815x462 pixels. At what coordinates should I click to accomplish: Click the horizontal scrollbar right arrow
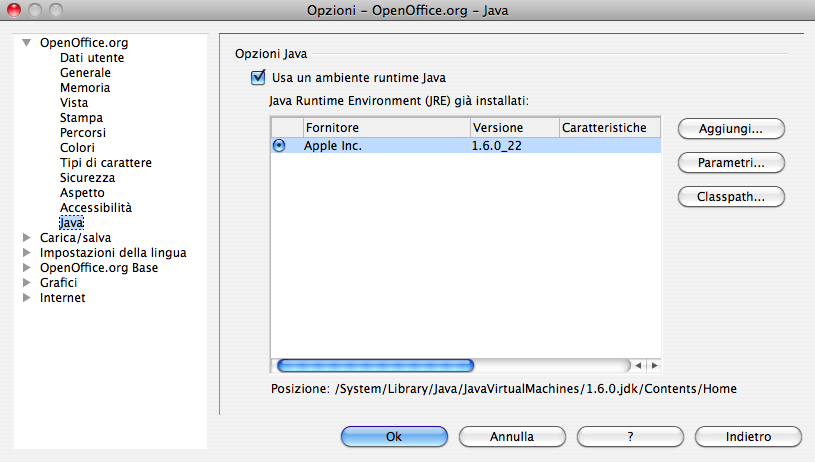click(654, 365)
